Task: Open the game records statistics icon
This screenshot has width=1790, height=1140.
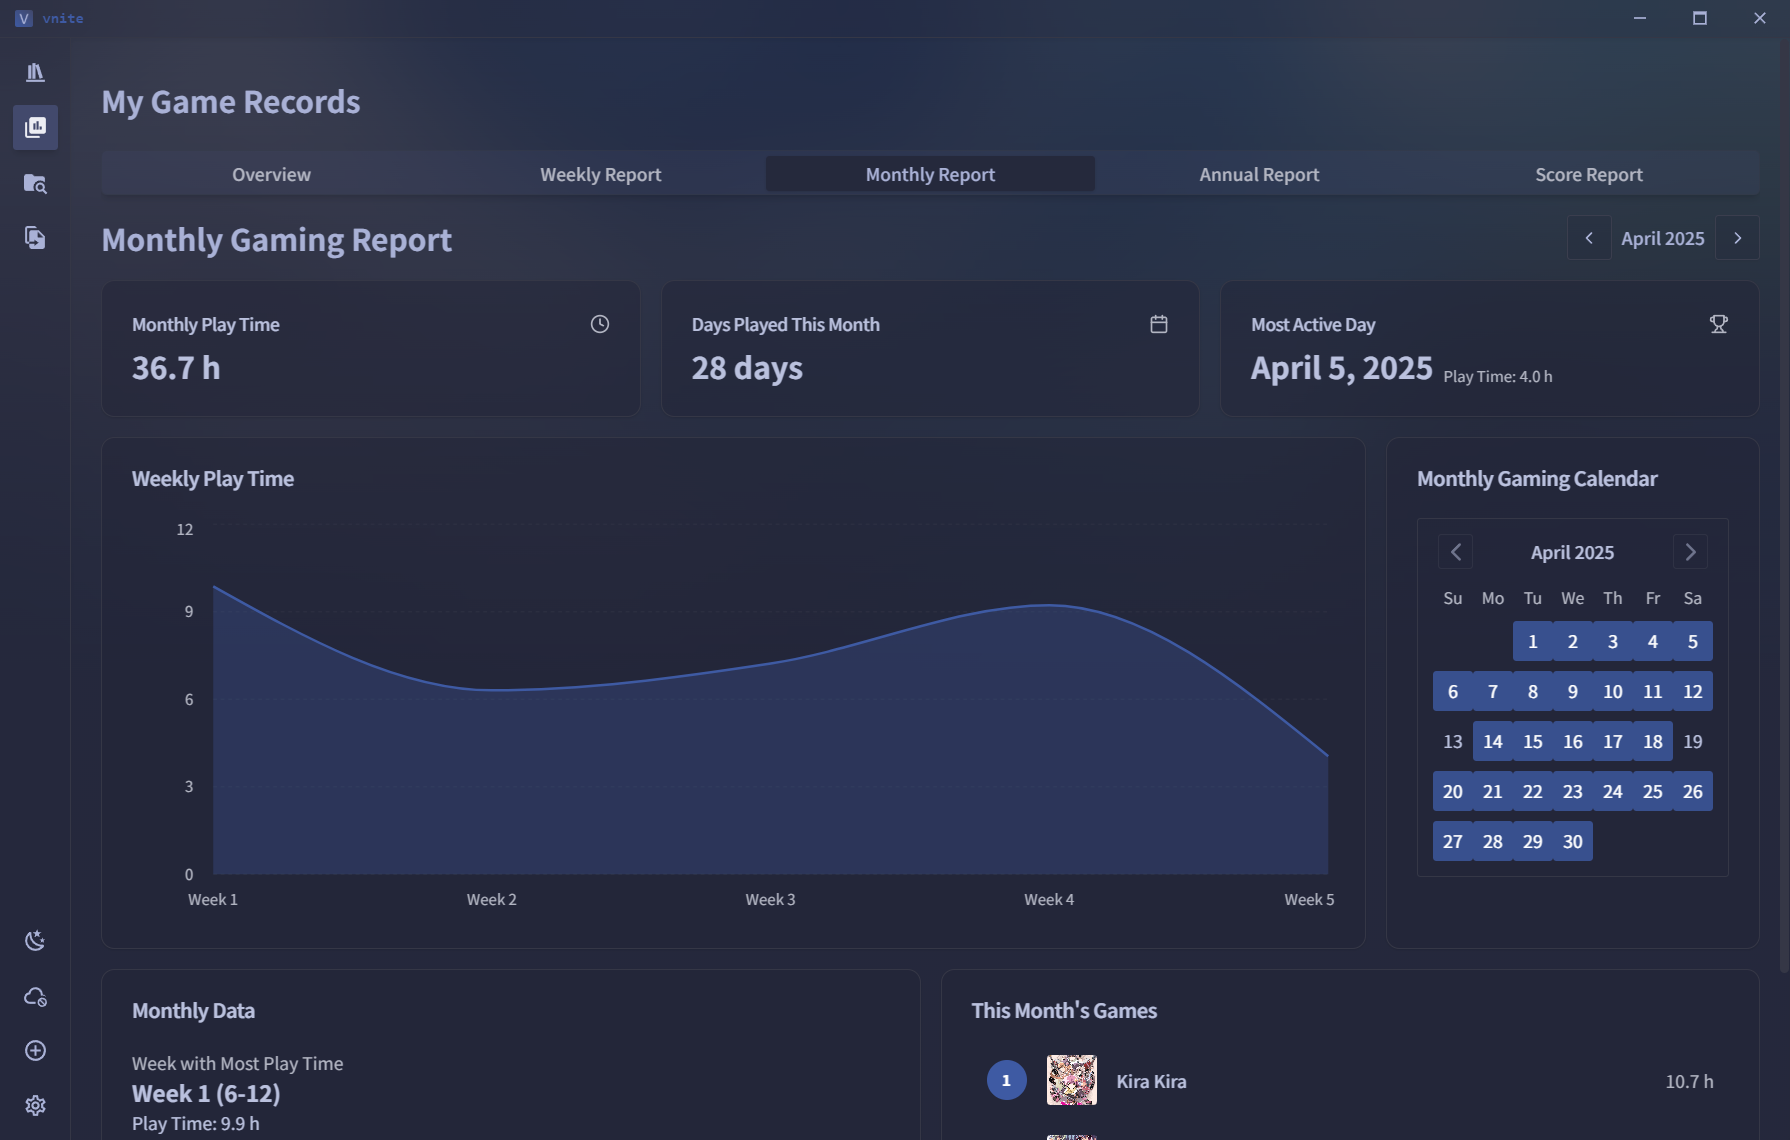Action: pyautogui.click(x=35, y=127)
